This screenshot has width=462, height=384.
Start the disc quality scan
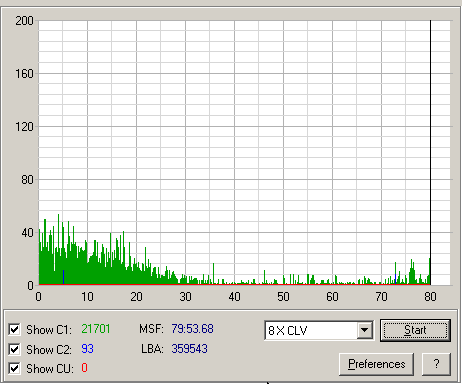[415, 330]
